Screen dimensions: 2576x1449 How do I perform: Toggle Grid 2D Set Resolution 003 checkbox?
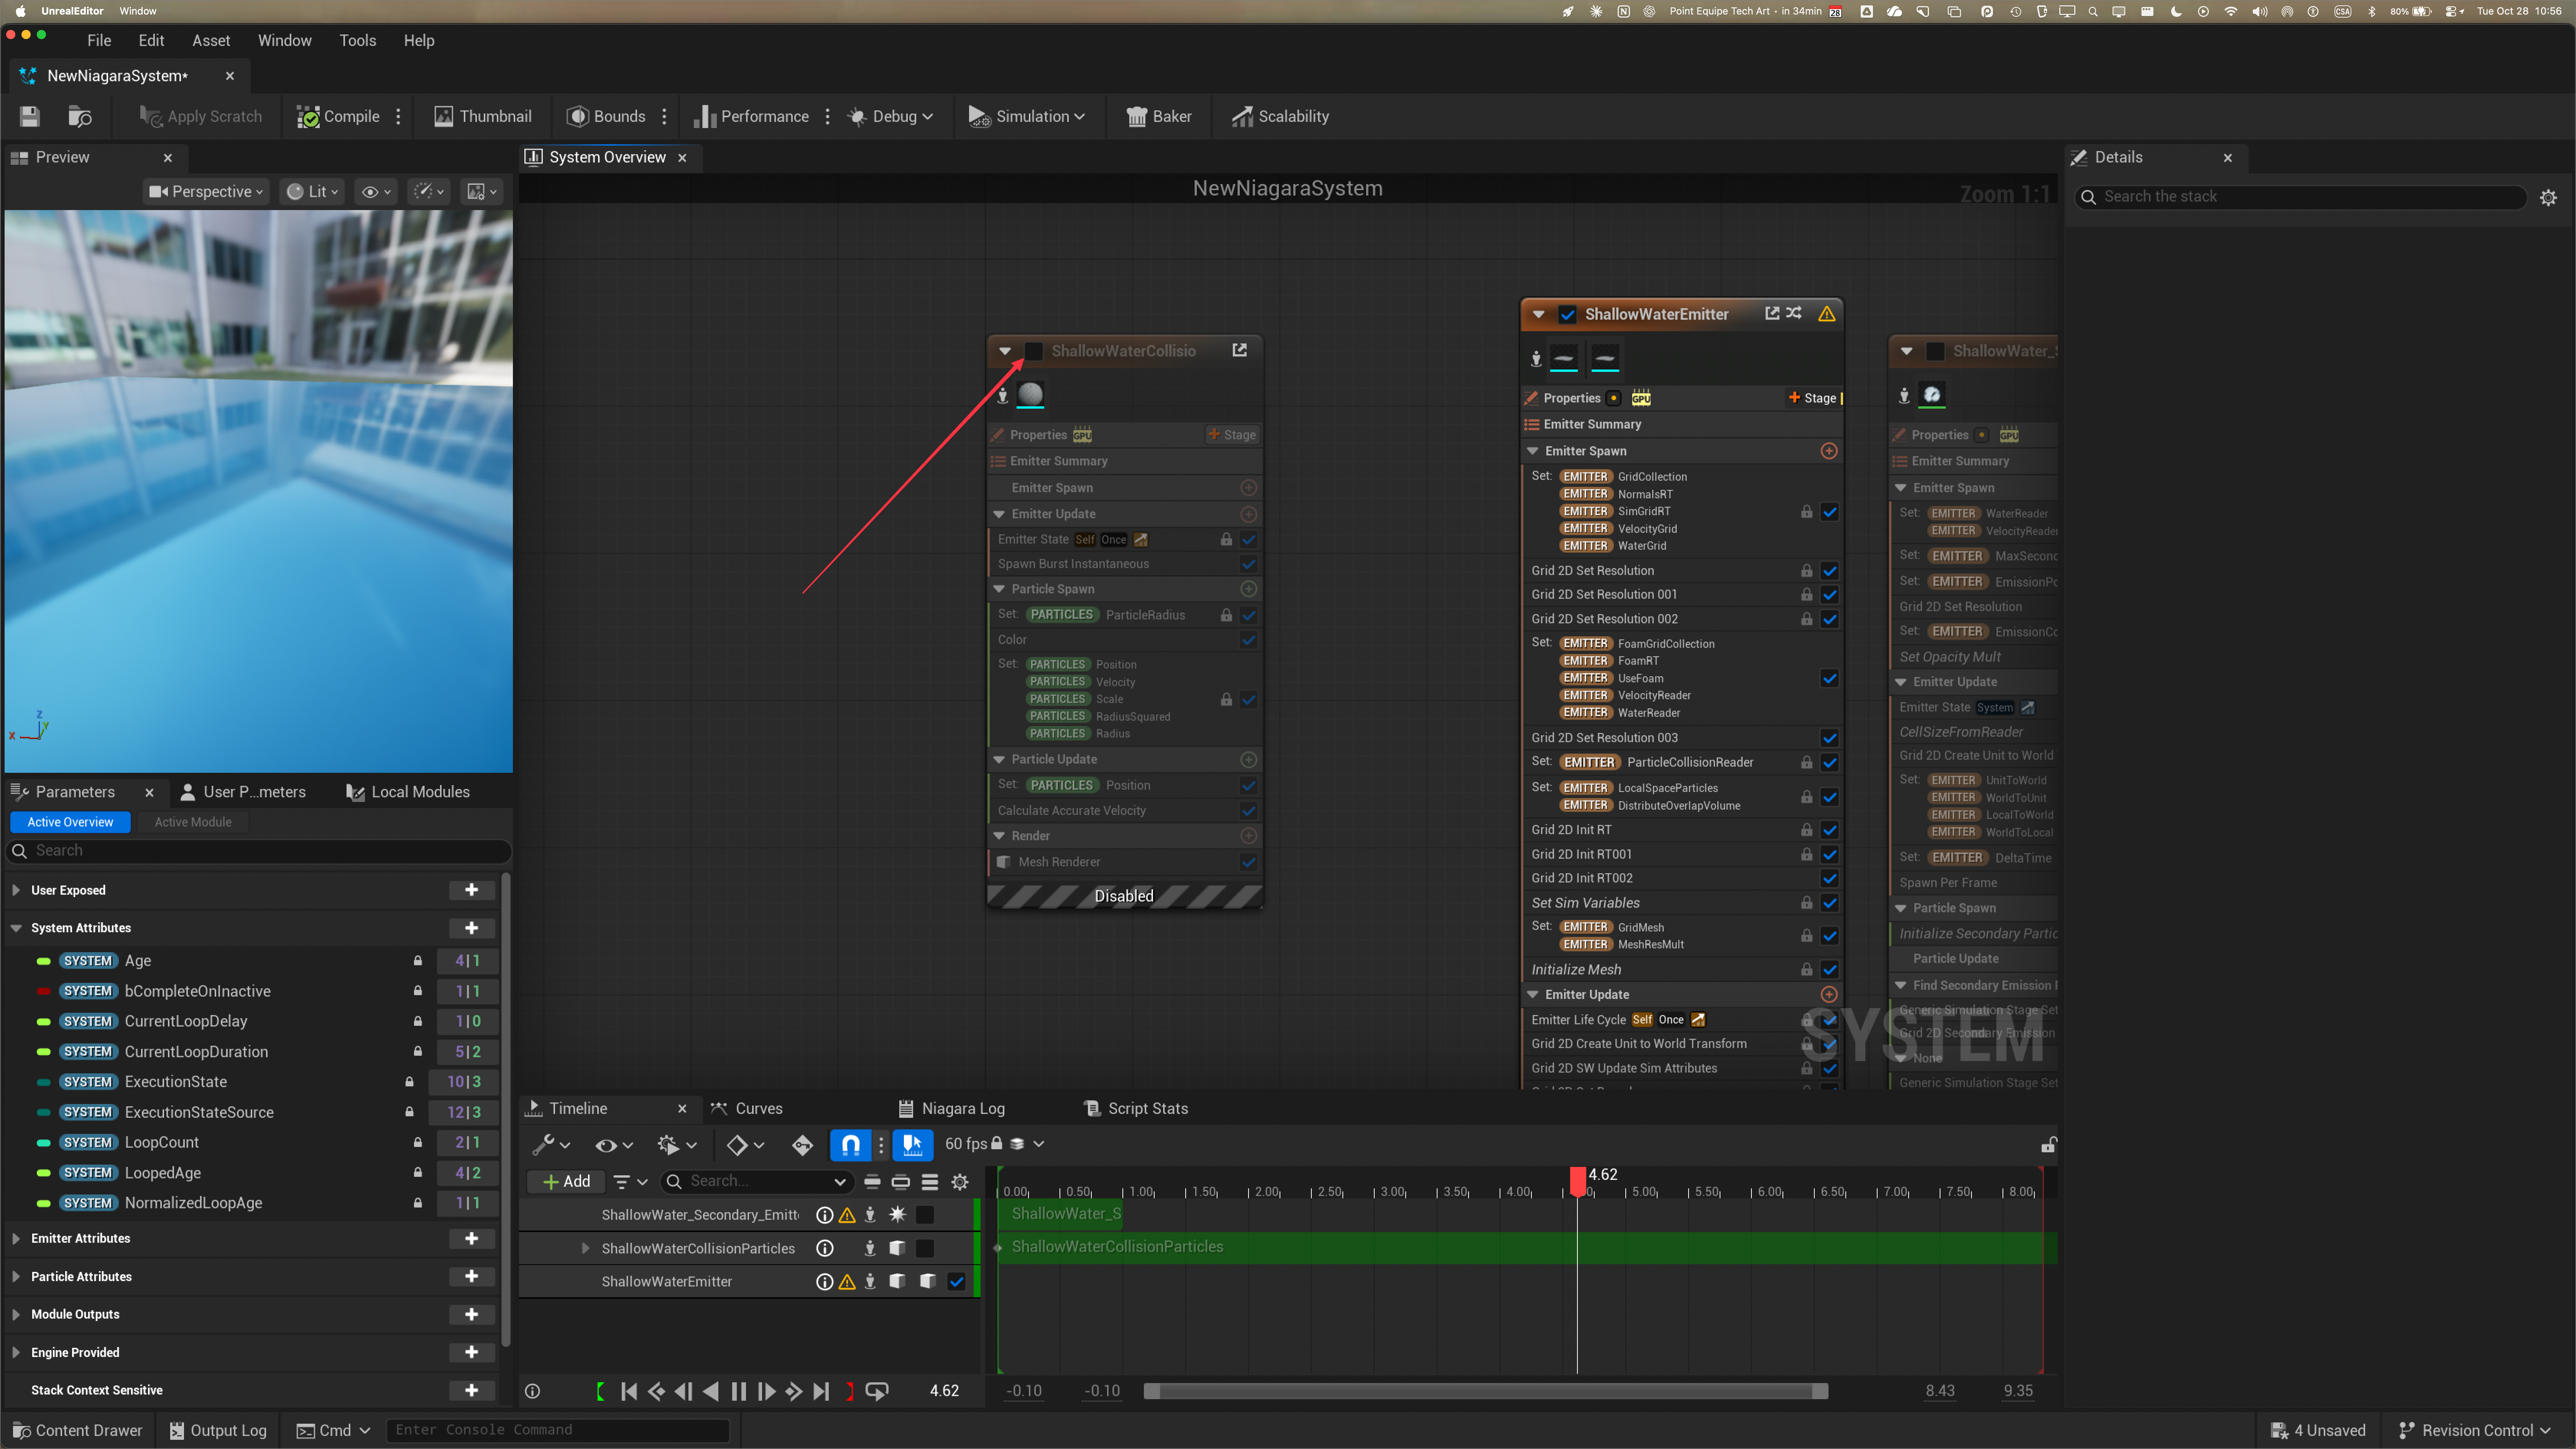1830,738
